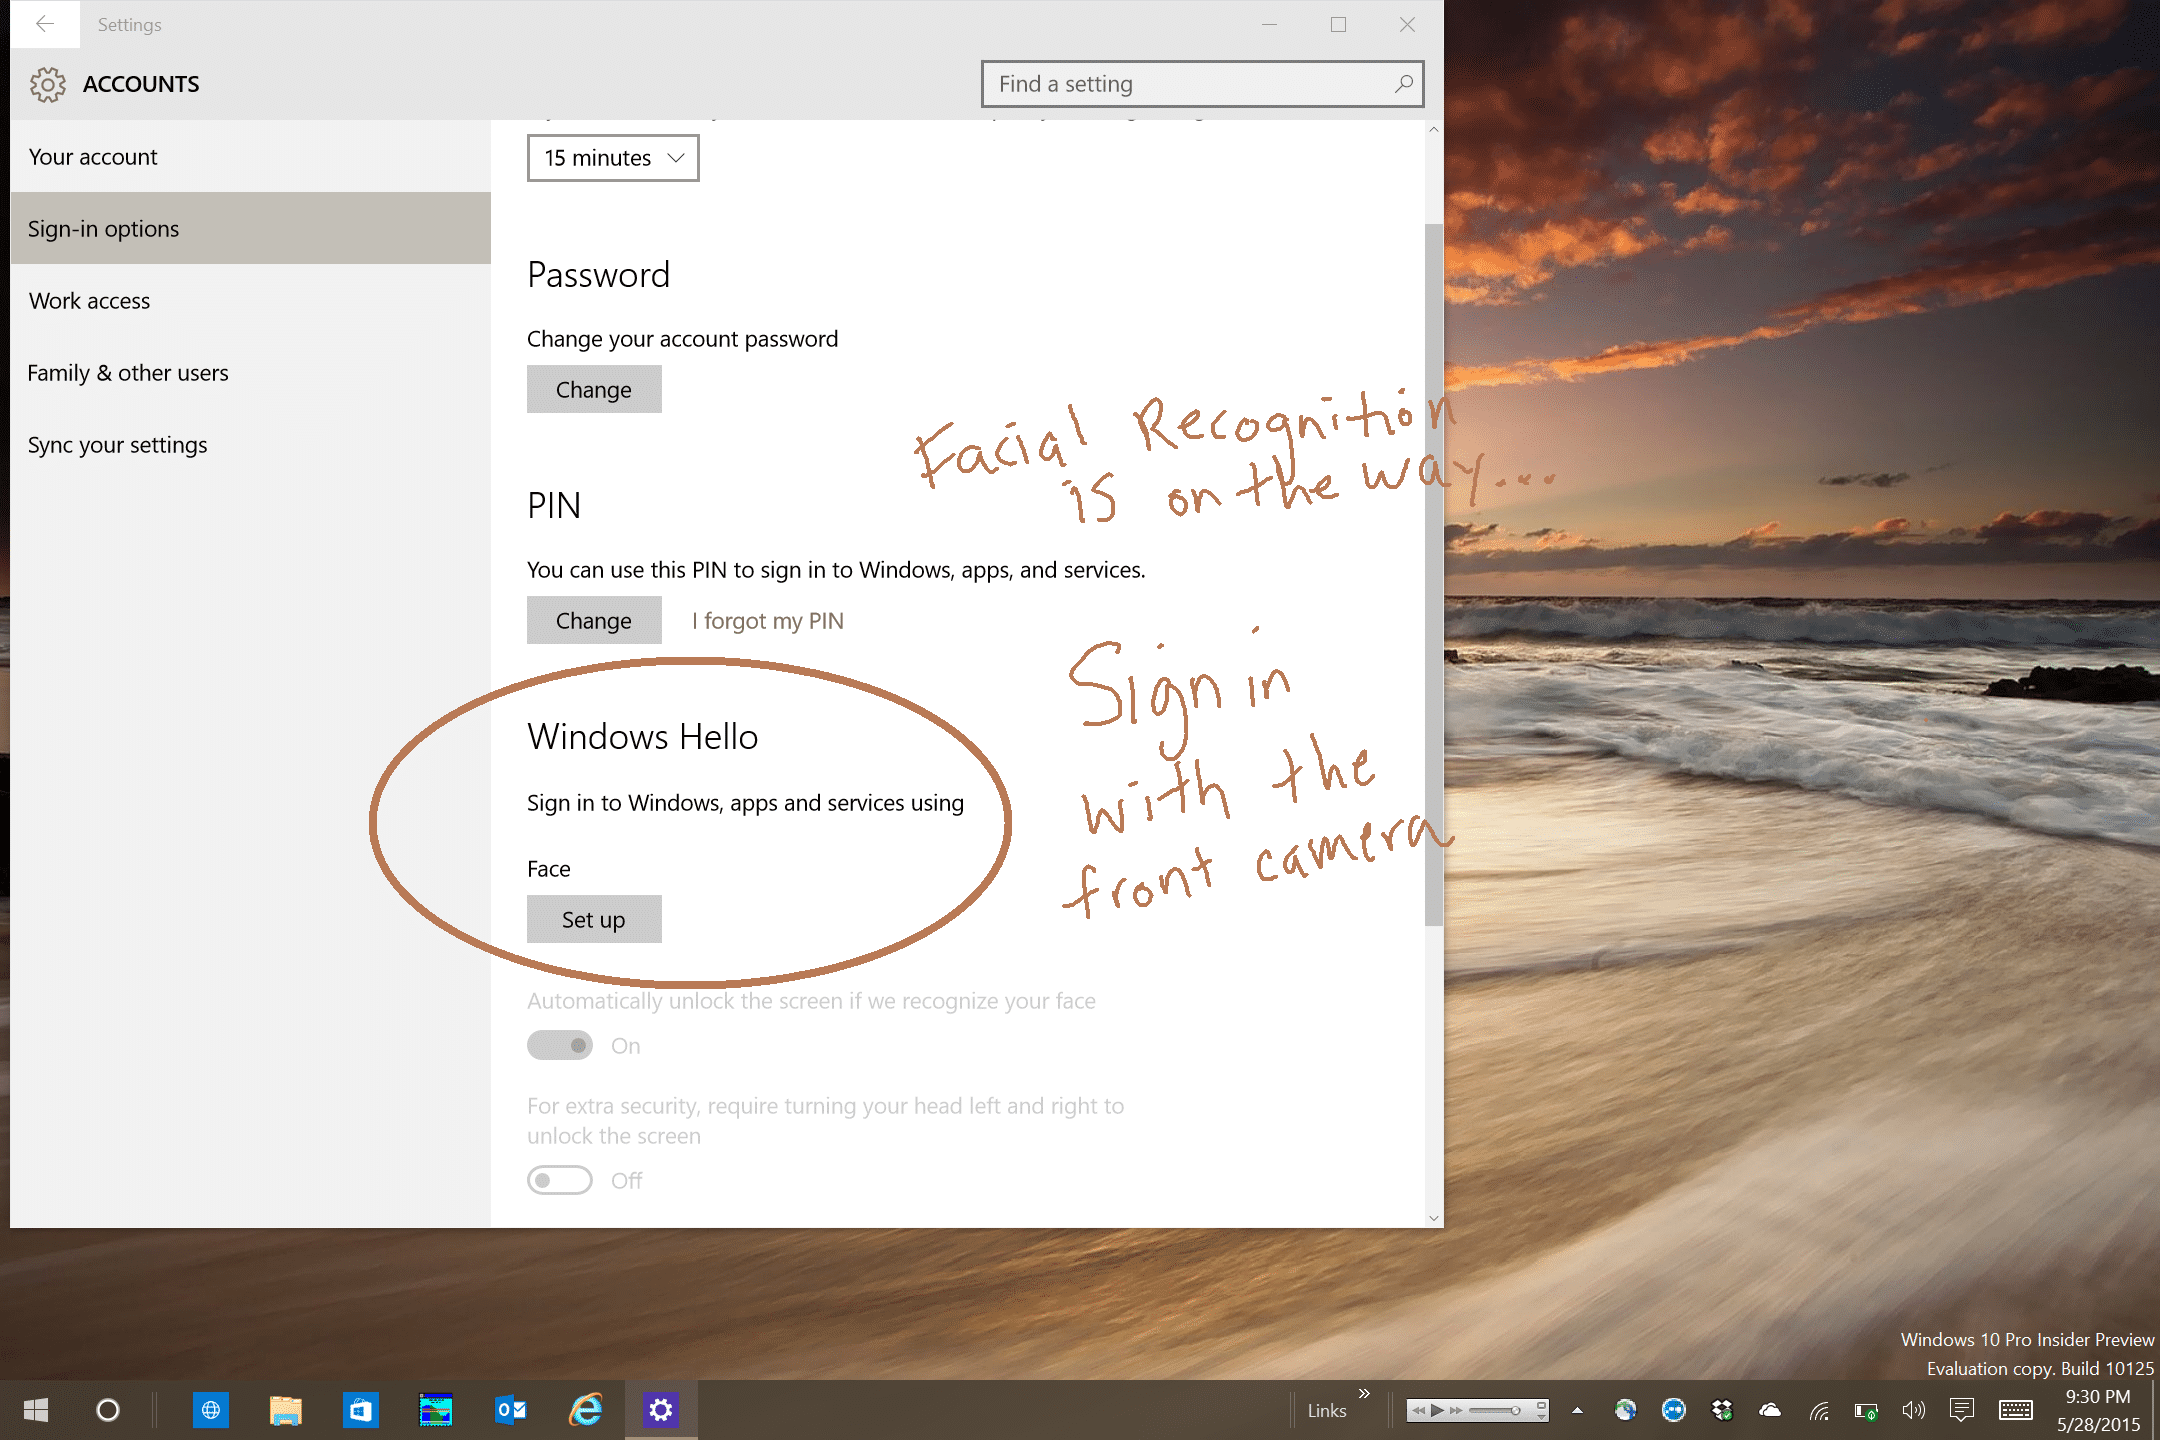
Task: Adjust the taskbar media player volume slider
Action: click(1495, 1410)
